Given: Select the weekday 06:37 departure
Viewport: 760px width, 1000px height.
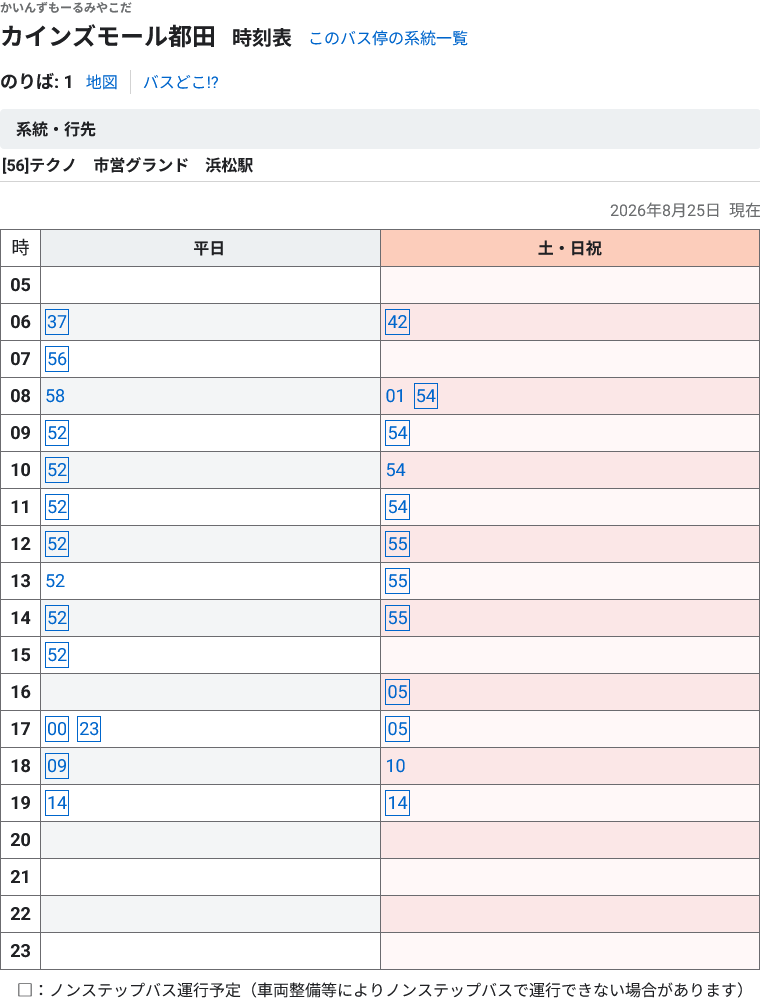Looking at the screenshot, I should (57, 322).
